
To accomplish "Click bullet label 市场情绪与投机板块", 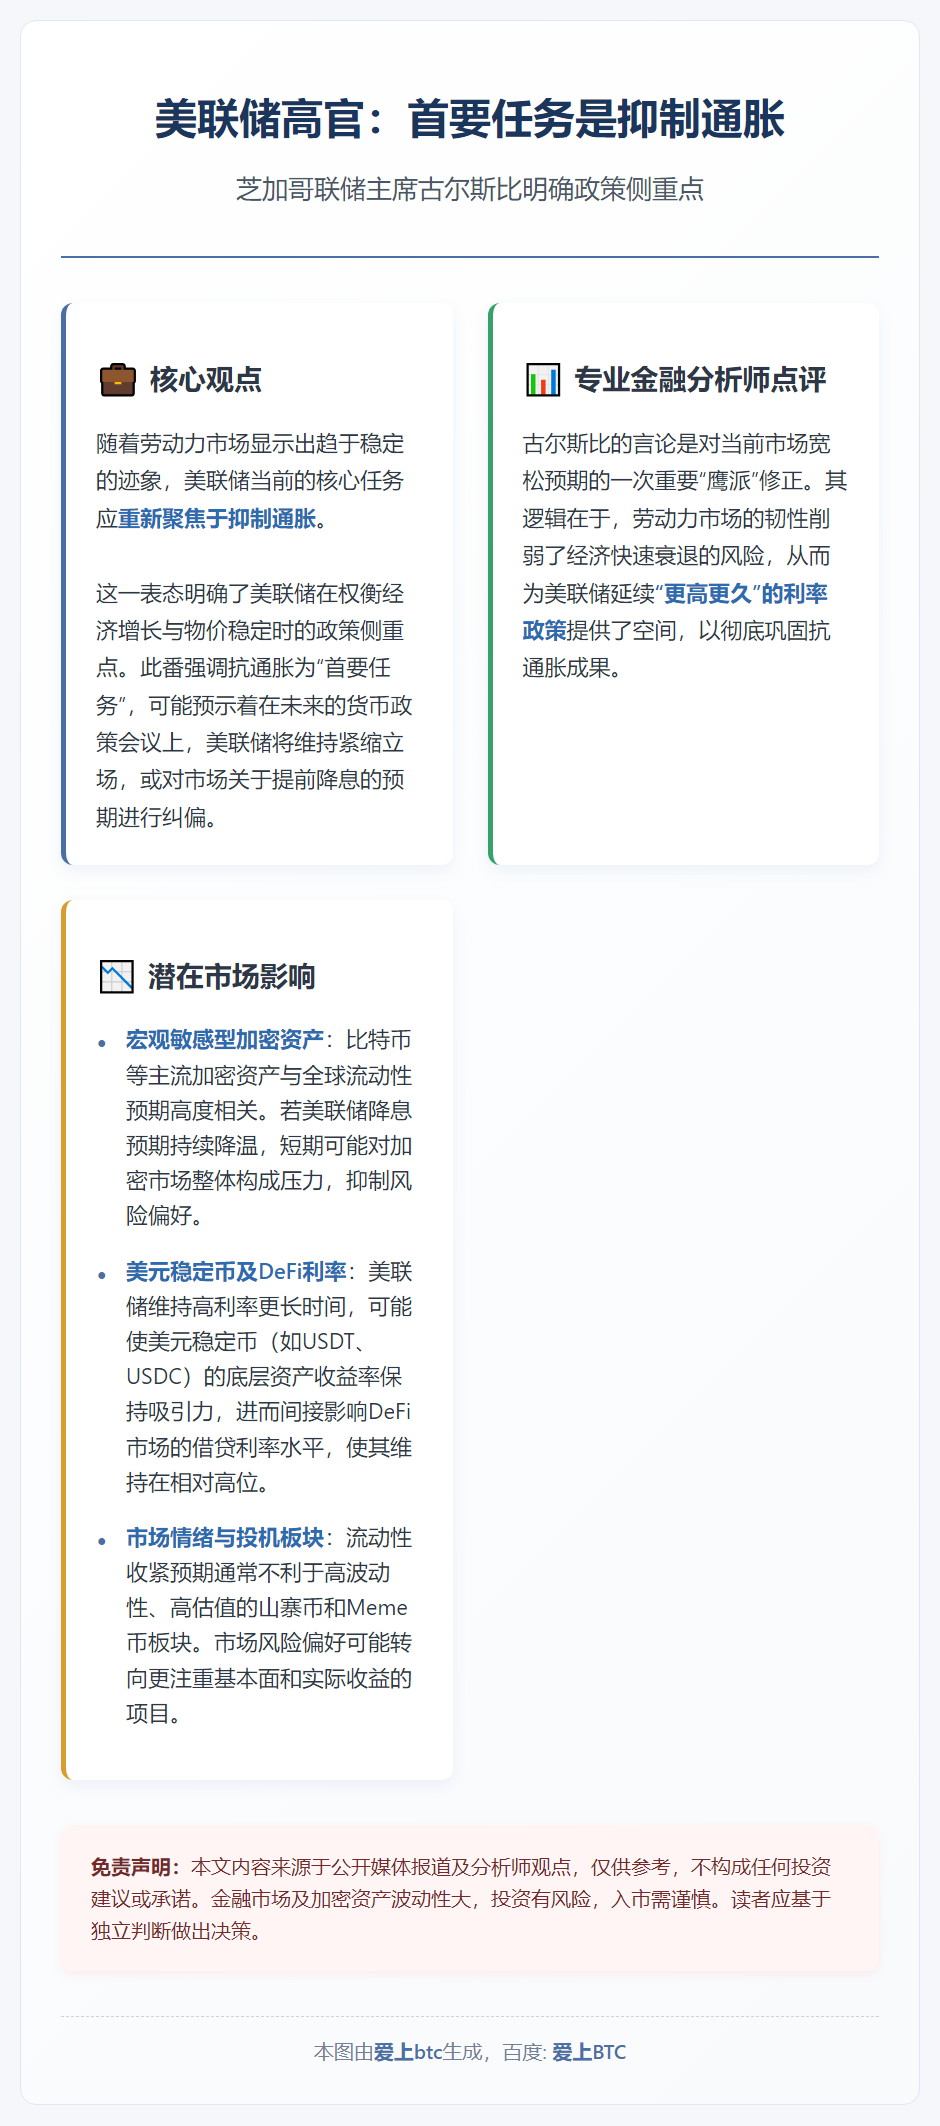I will tap(225, 1538).
